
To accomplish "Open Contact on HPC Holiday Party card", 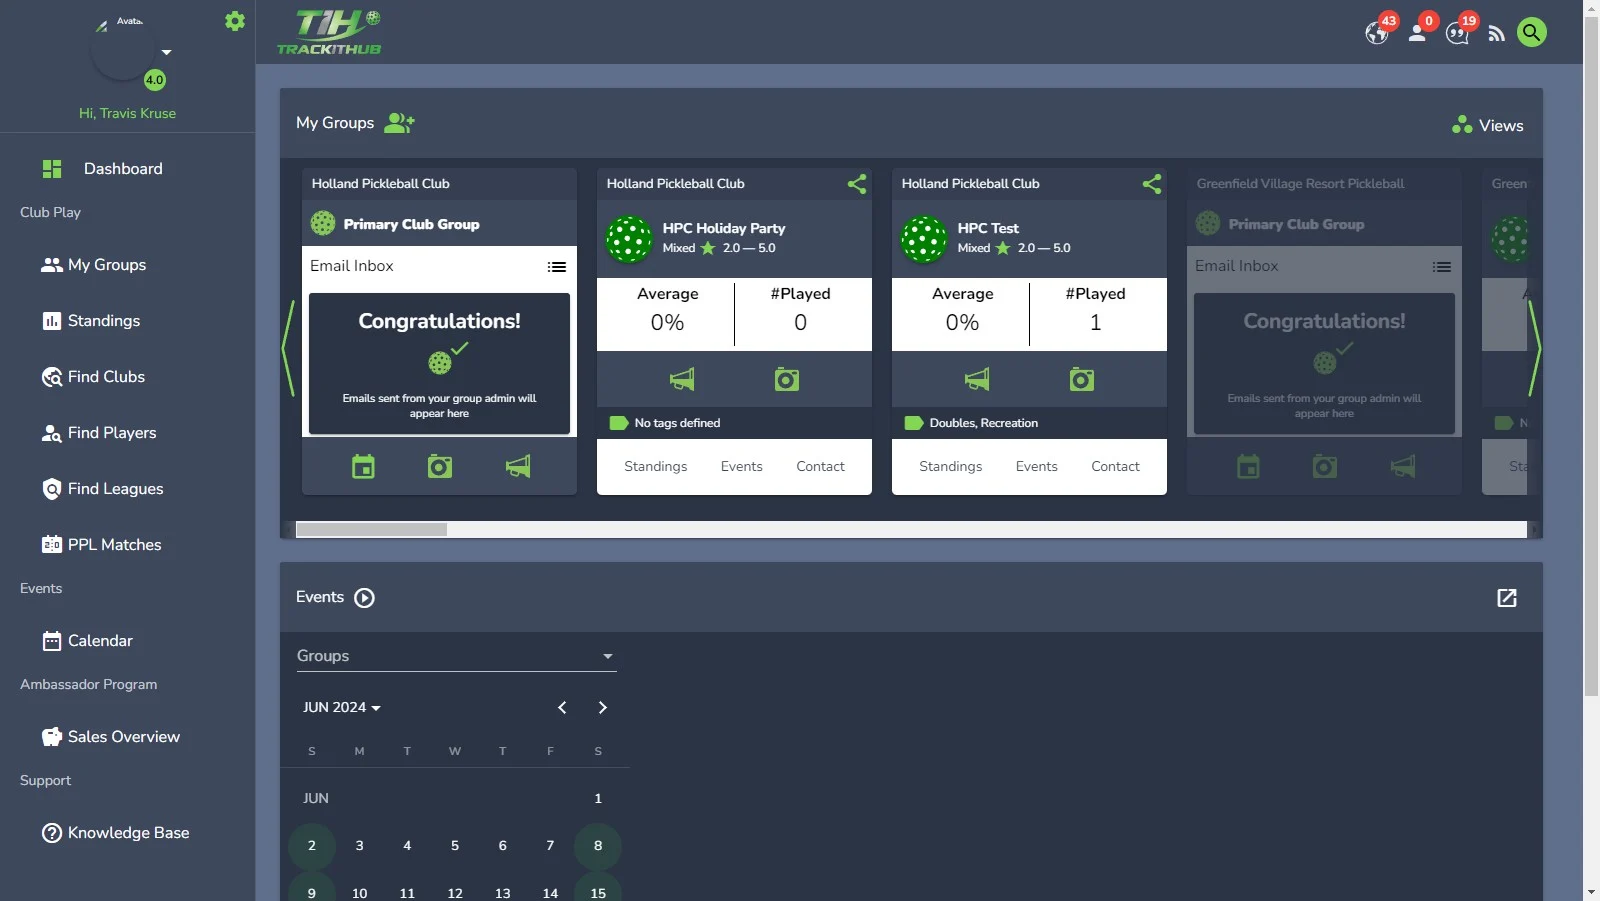I will coord(821,467).
